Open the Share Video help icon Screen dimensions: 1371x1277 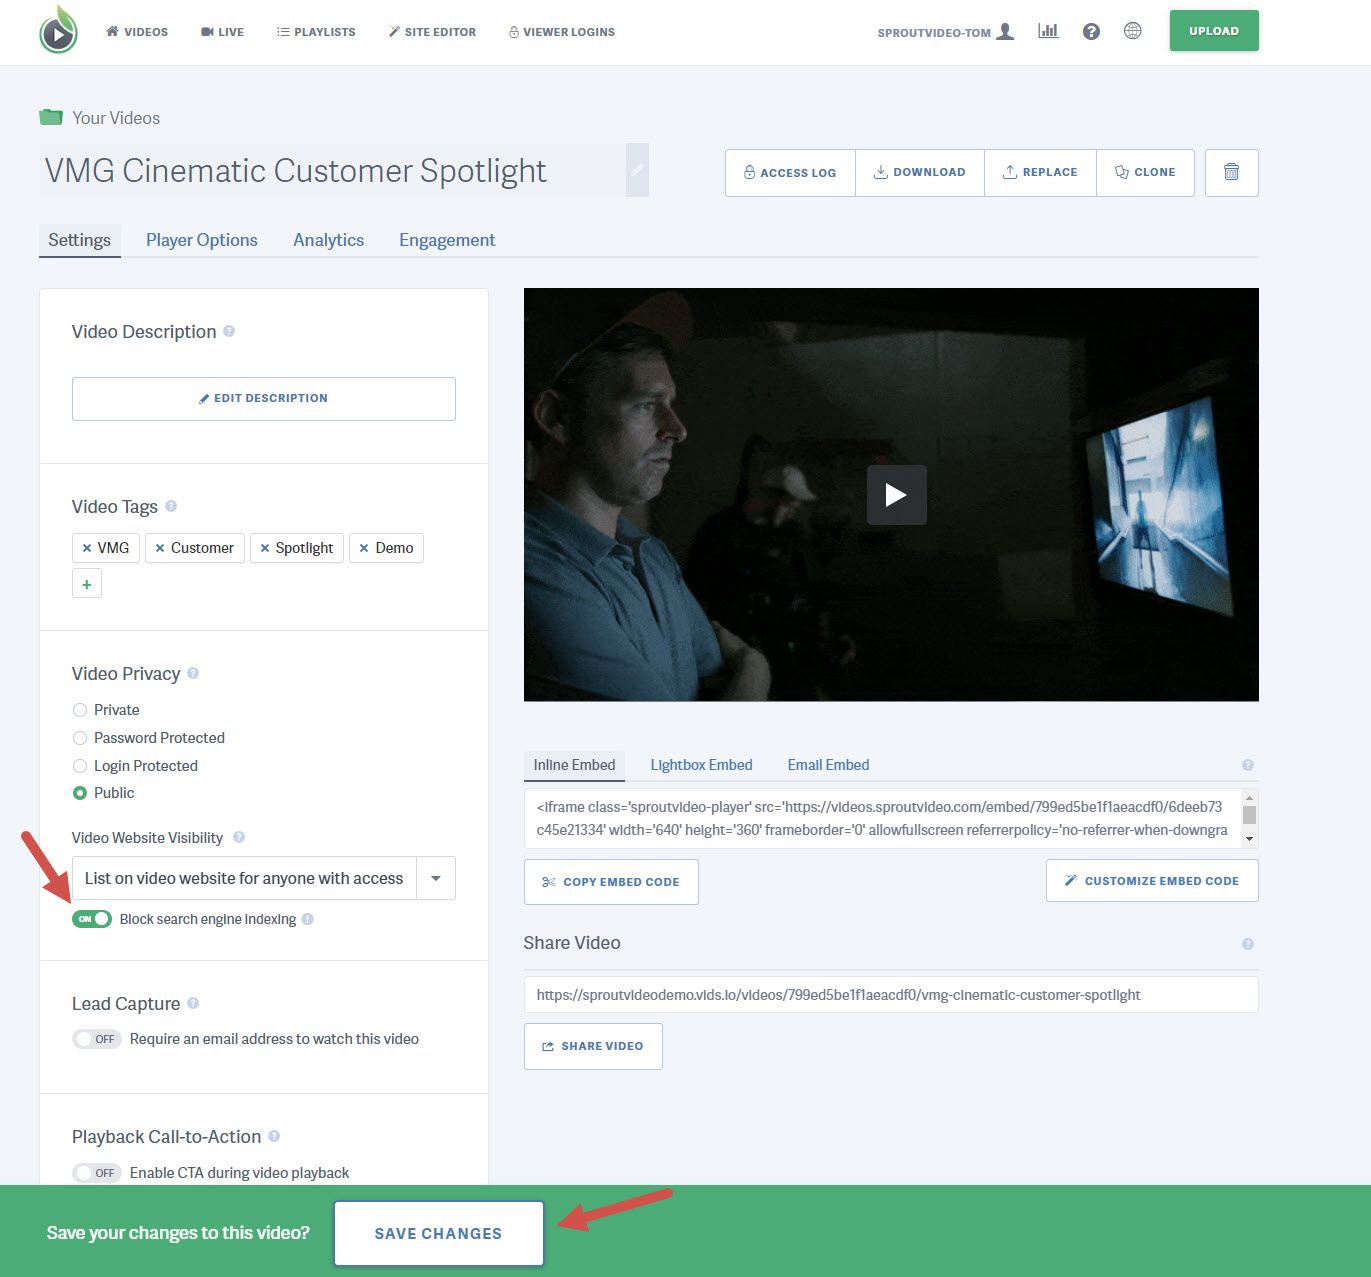[1248, 944]
